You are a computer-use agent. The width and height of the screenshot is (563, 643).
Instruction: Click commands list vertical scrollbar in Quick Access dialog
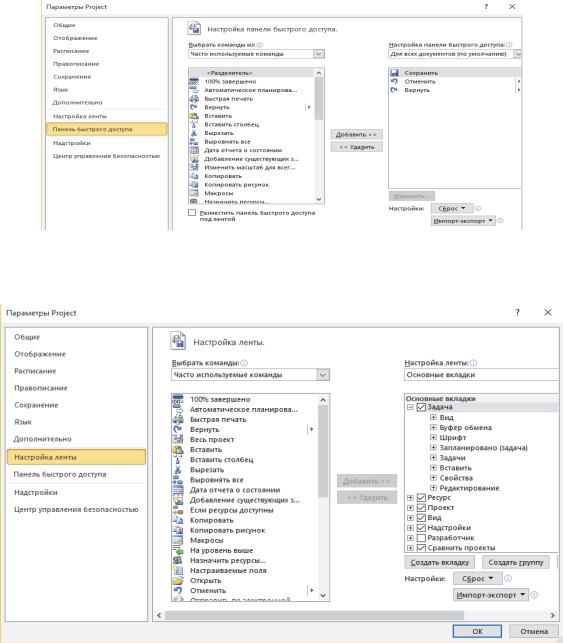coord(319,98)
